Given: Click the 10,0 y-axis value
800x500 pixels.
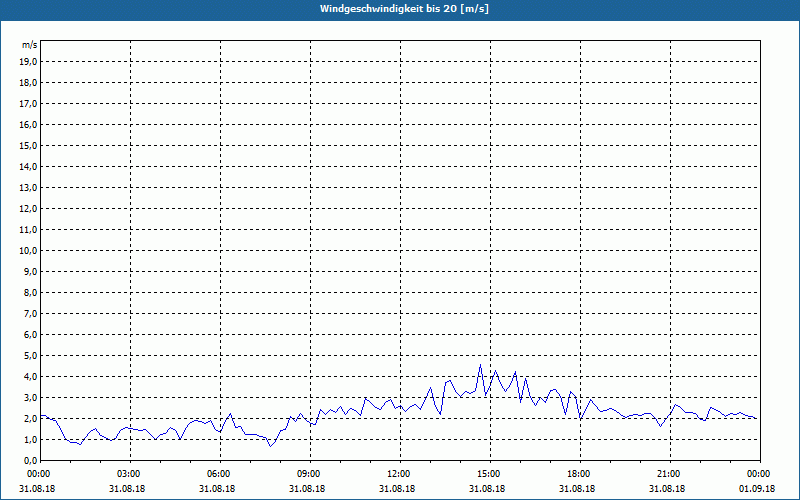Looking at the screenshot, I should 28,251.
